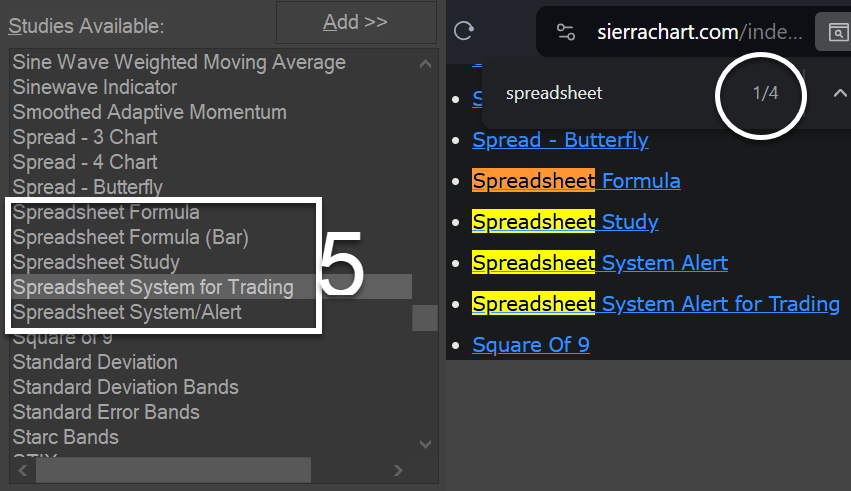Choose Standard Deviation Bands from list
Viewport: 851px width, 491px height.
(x=125, y=387)
